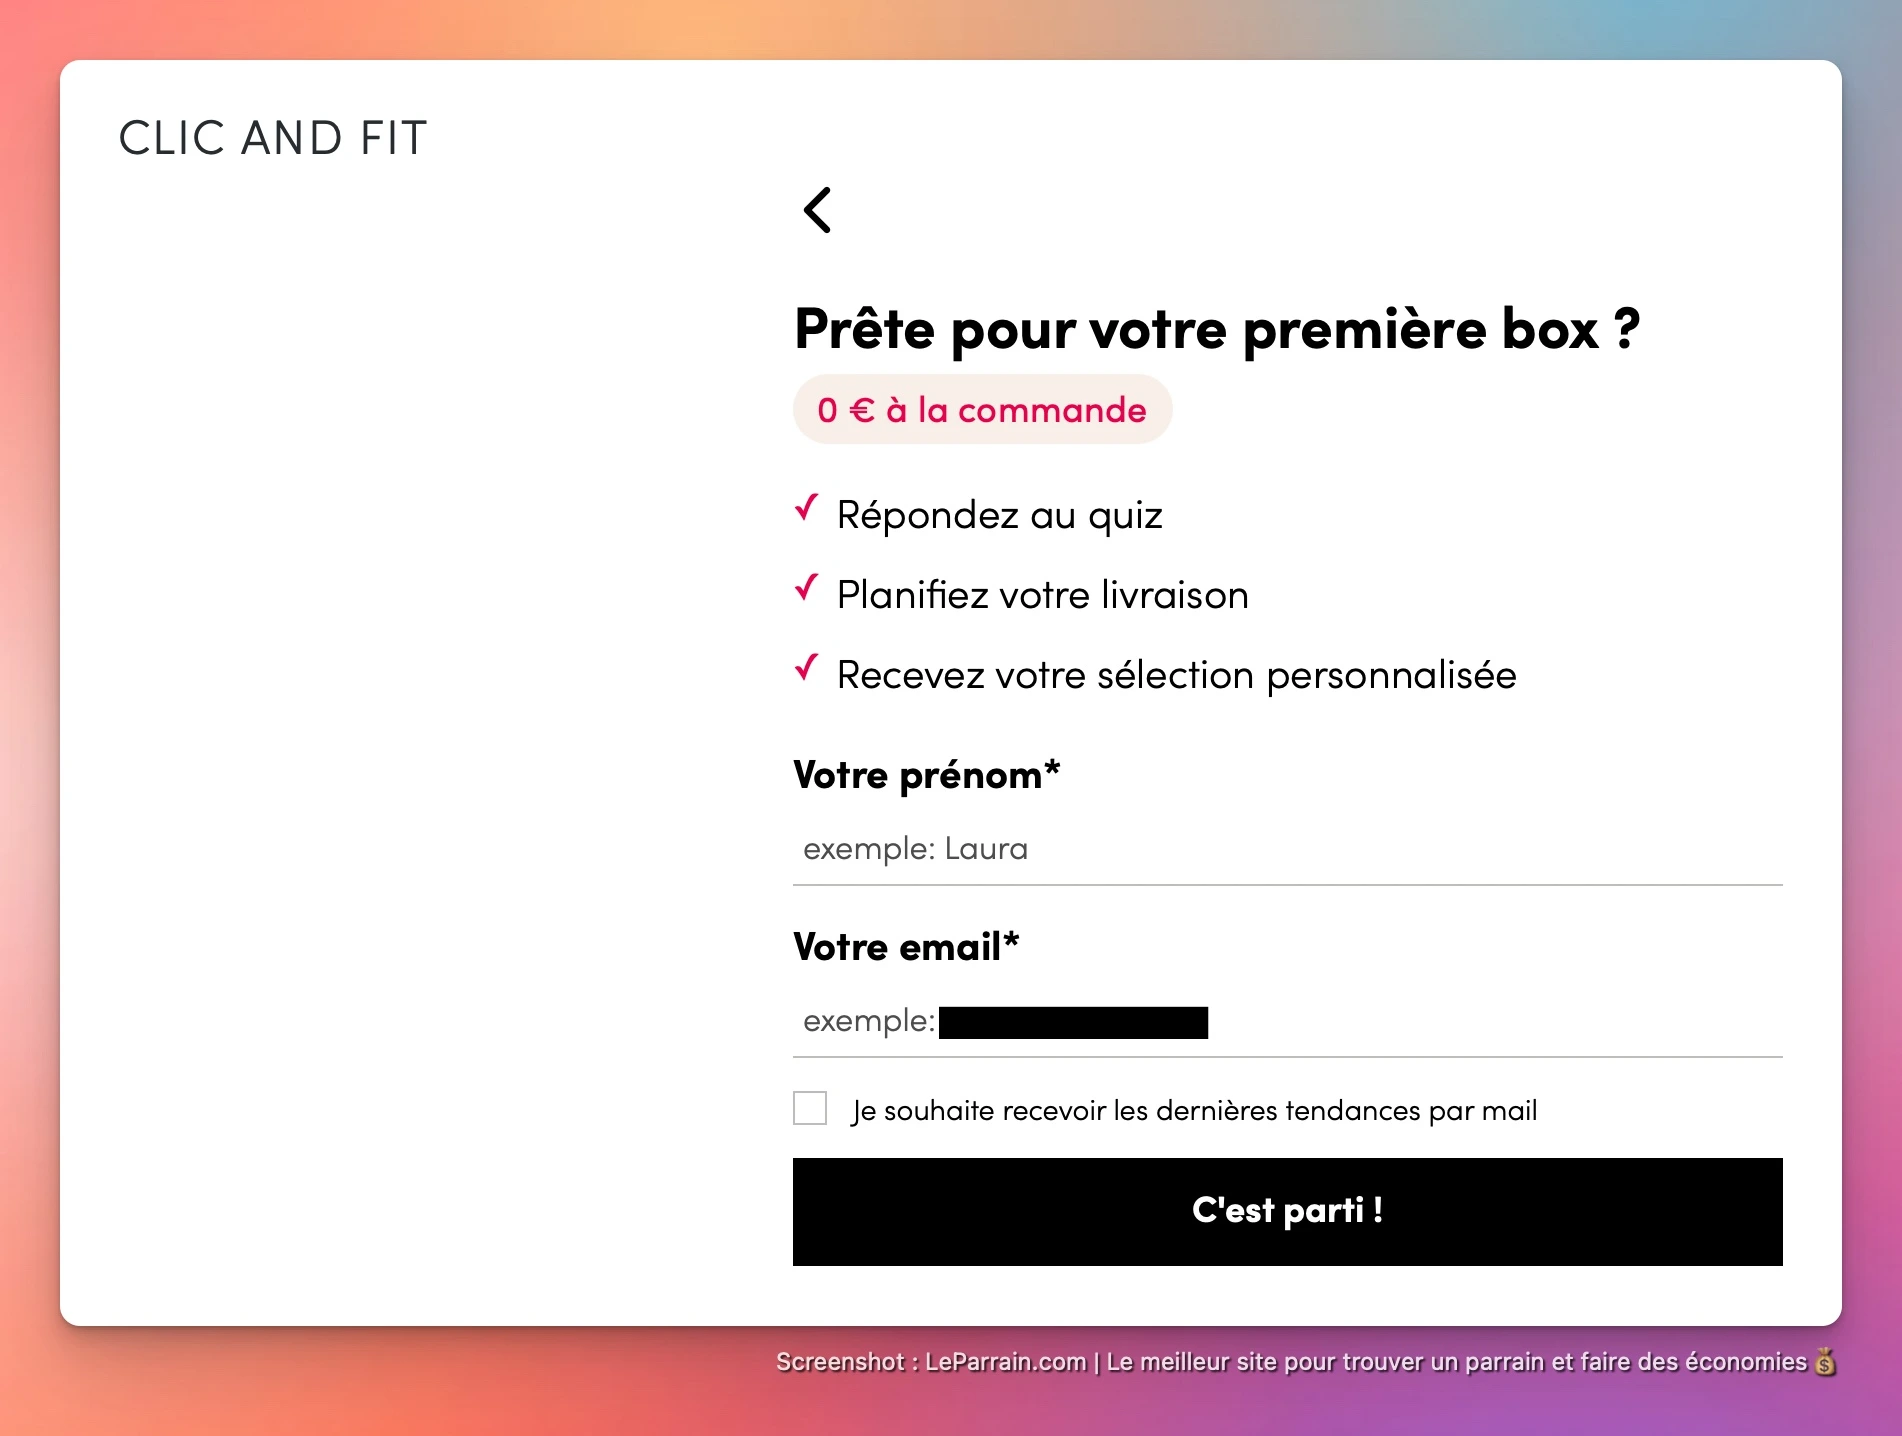Click the "Prête pour votre première box ?" heading
Viewport: 1902px width, 1436px height.
(x=1217, y=329)
